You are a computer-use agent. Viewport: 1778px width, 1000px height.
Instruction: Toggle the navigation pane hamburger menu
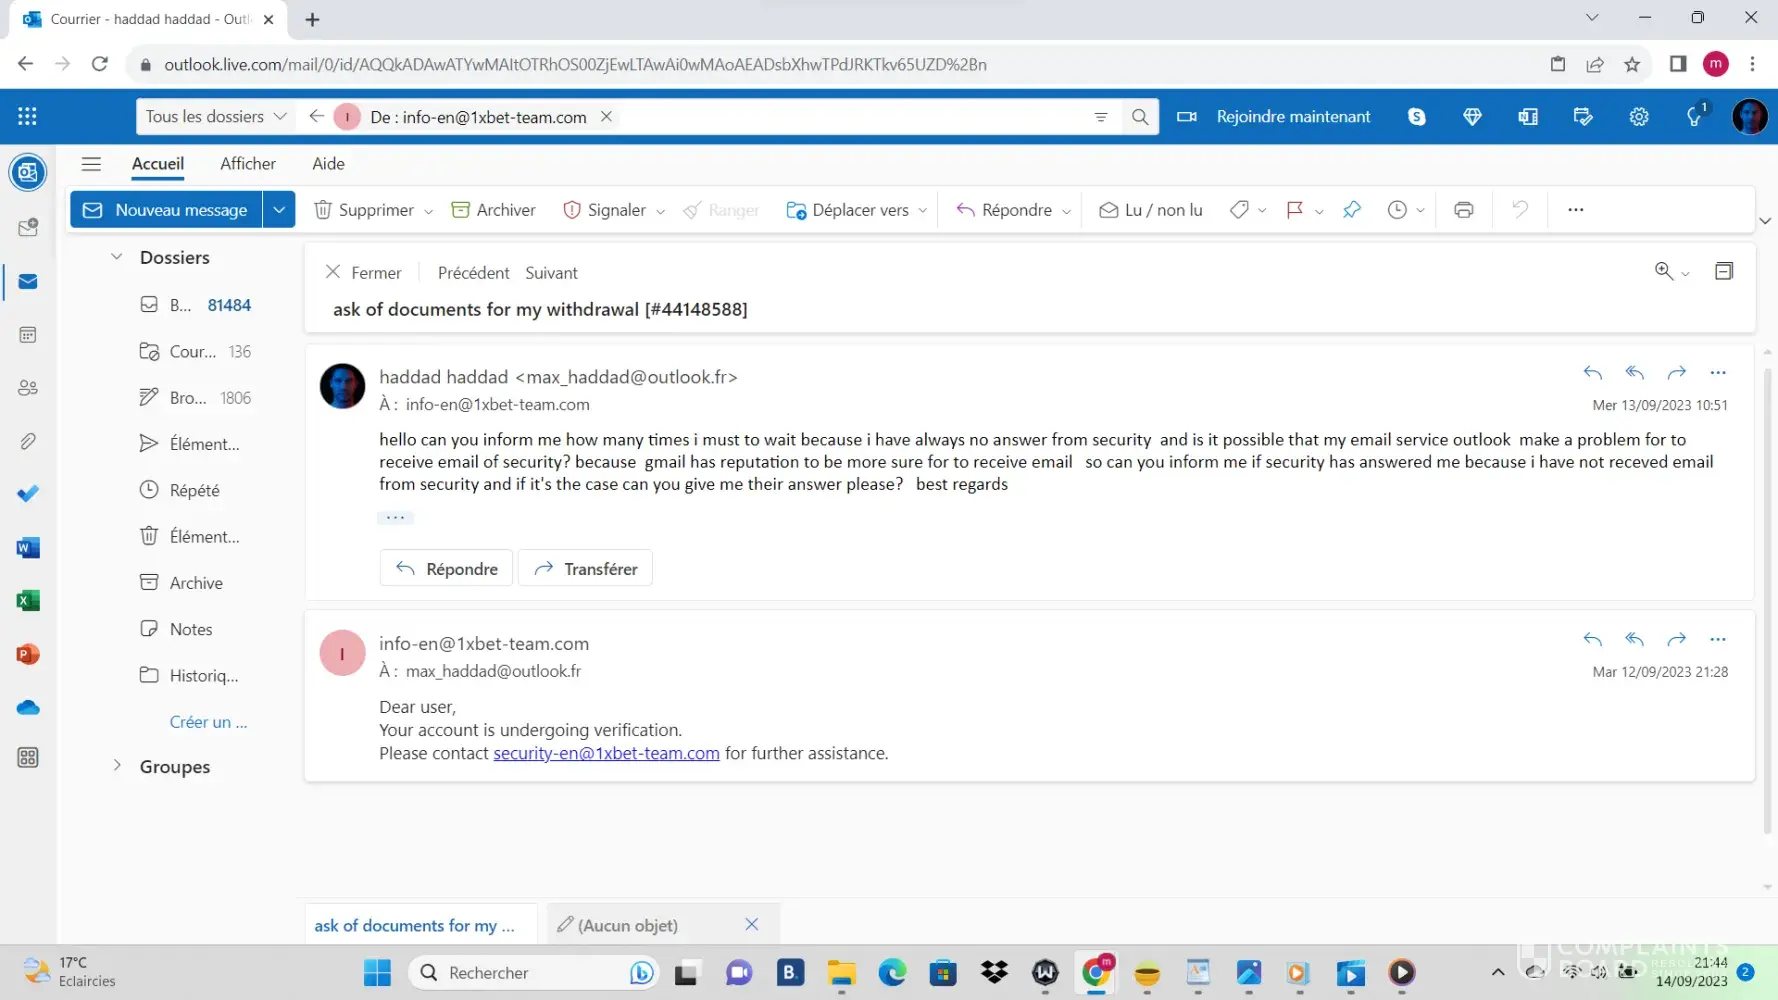click(91, 164)
